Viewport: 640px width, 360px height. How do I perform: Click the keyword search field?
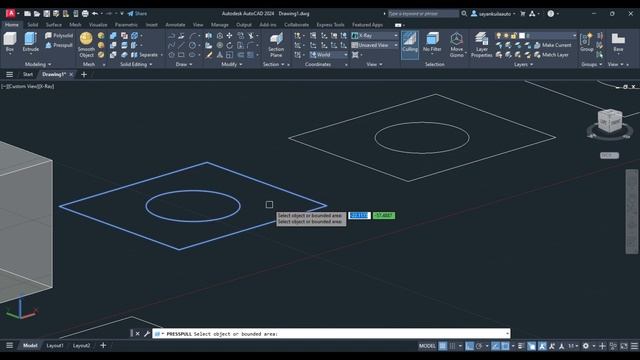point(423,13)
